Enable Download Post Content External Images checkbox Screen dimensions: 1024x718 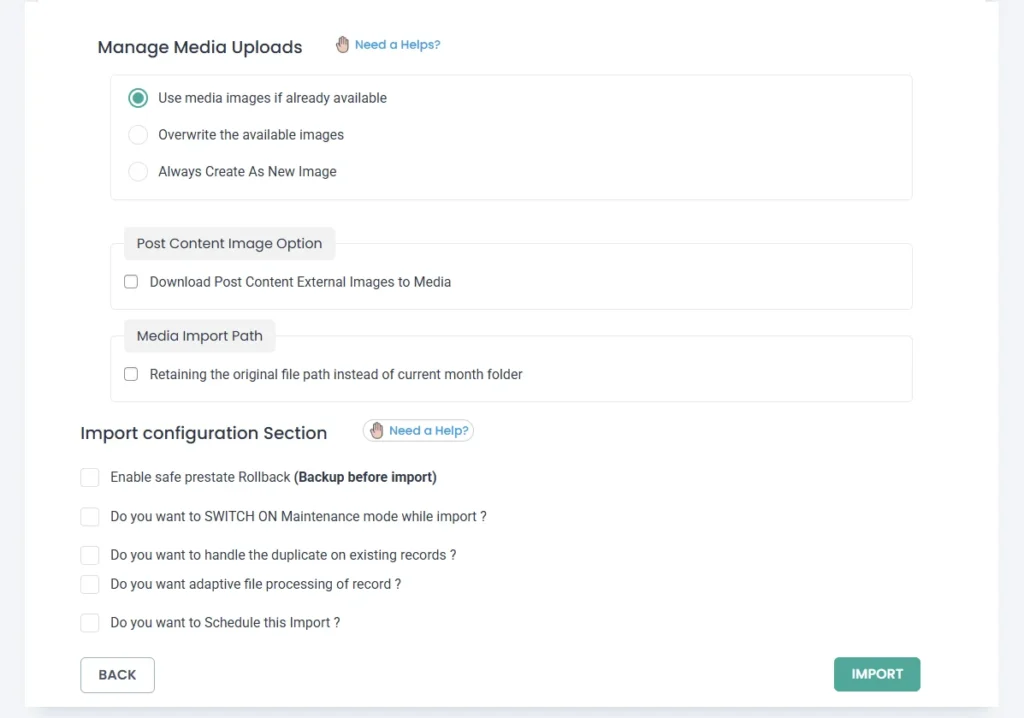pyautogui.click(x=131, y=282)
